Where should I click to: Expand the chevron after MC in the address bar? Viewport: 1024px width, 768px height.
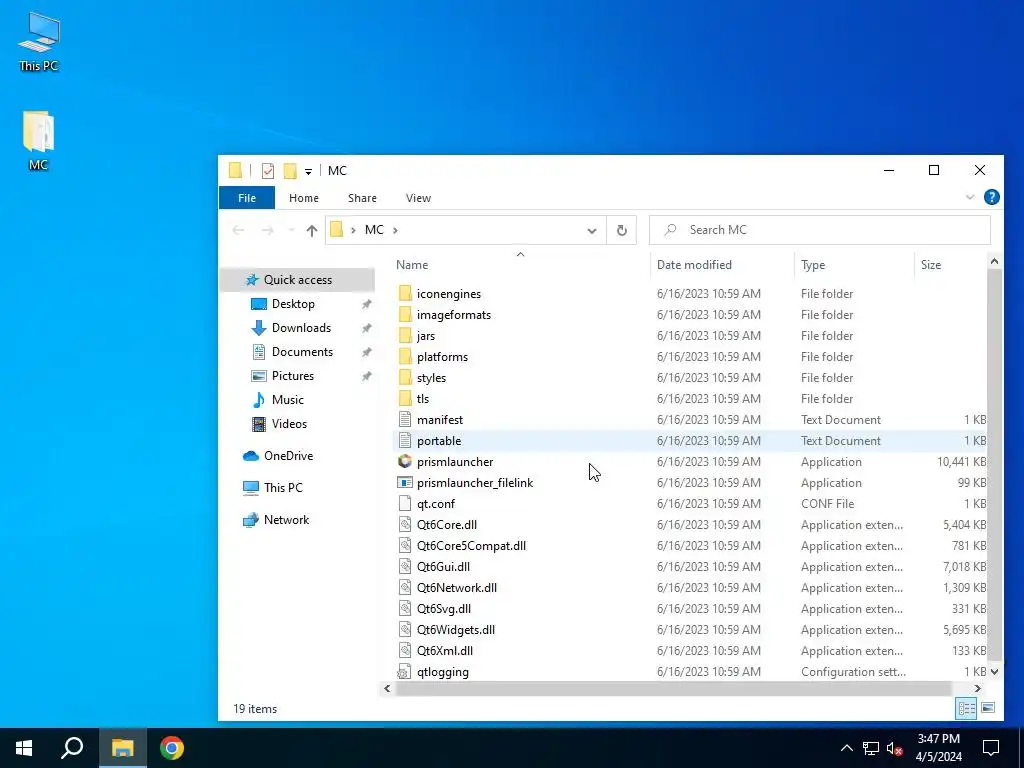tap(395, 231)
